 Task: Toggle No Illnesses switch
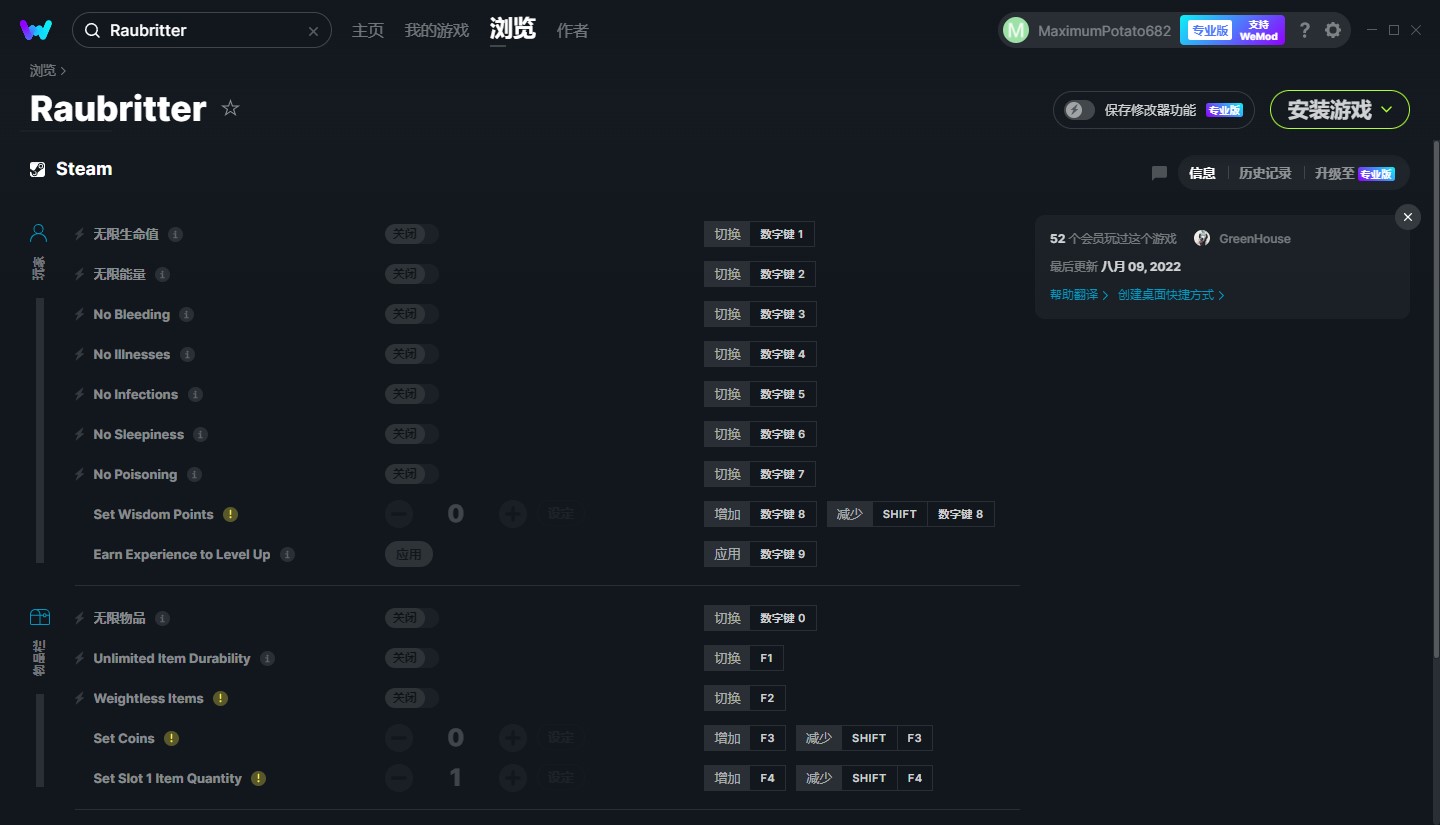tap(411, 354)
